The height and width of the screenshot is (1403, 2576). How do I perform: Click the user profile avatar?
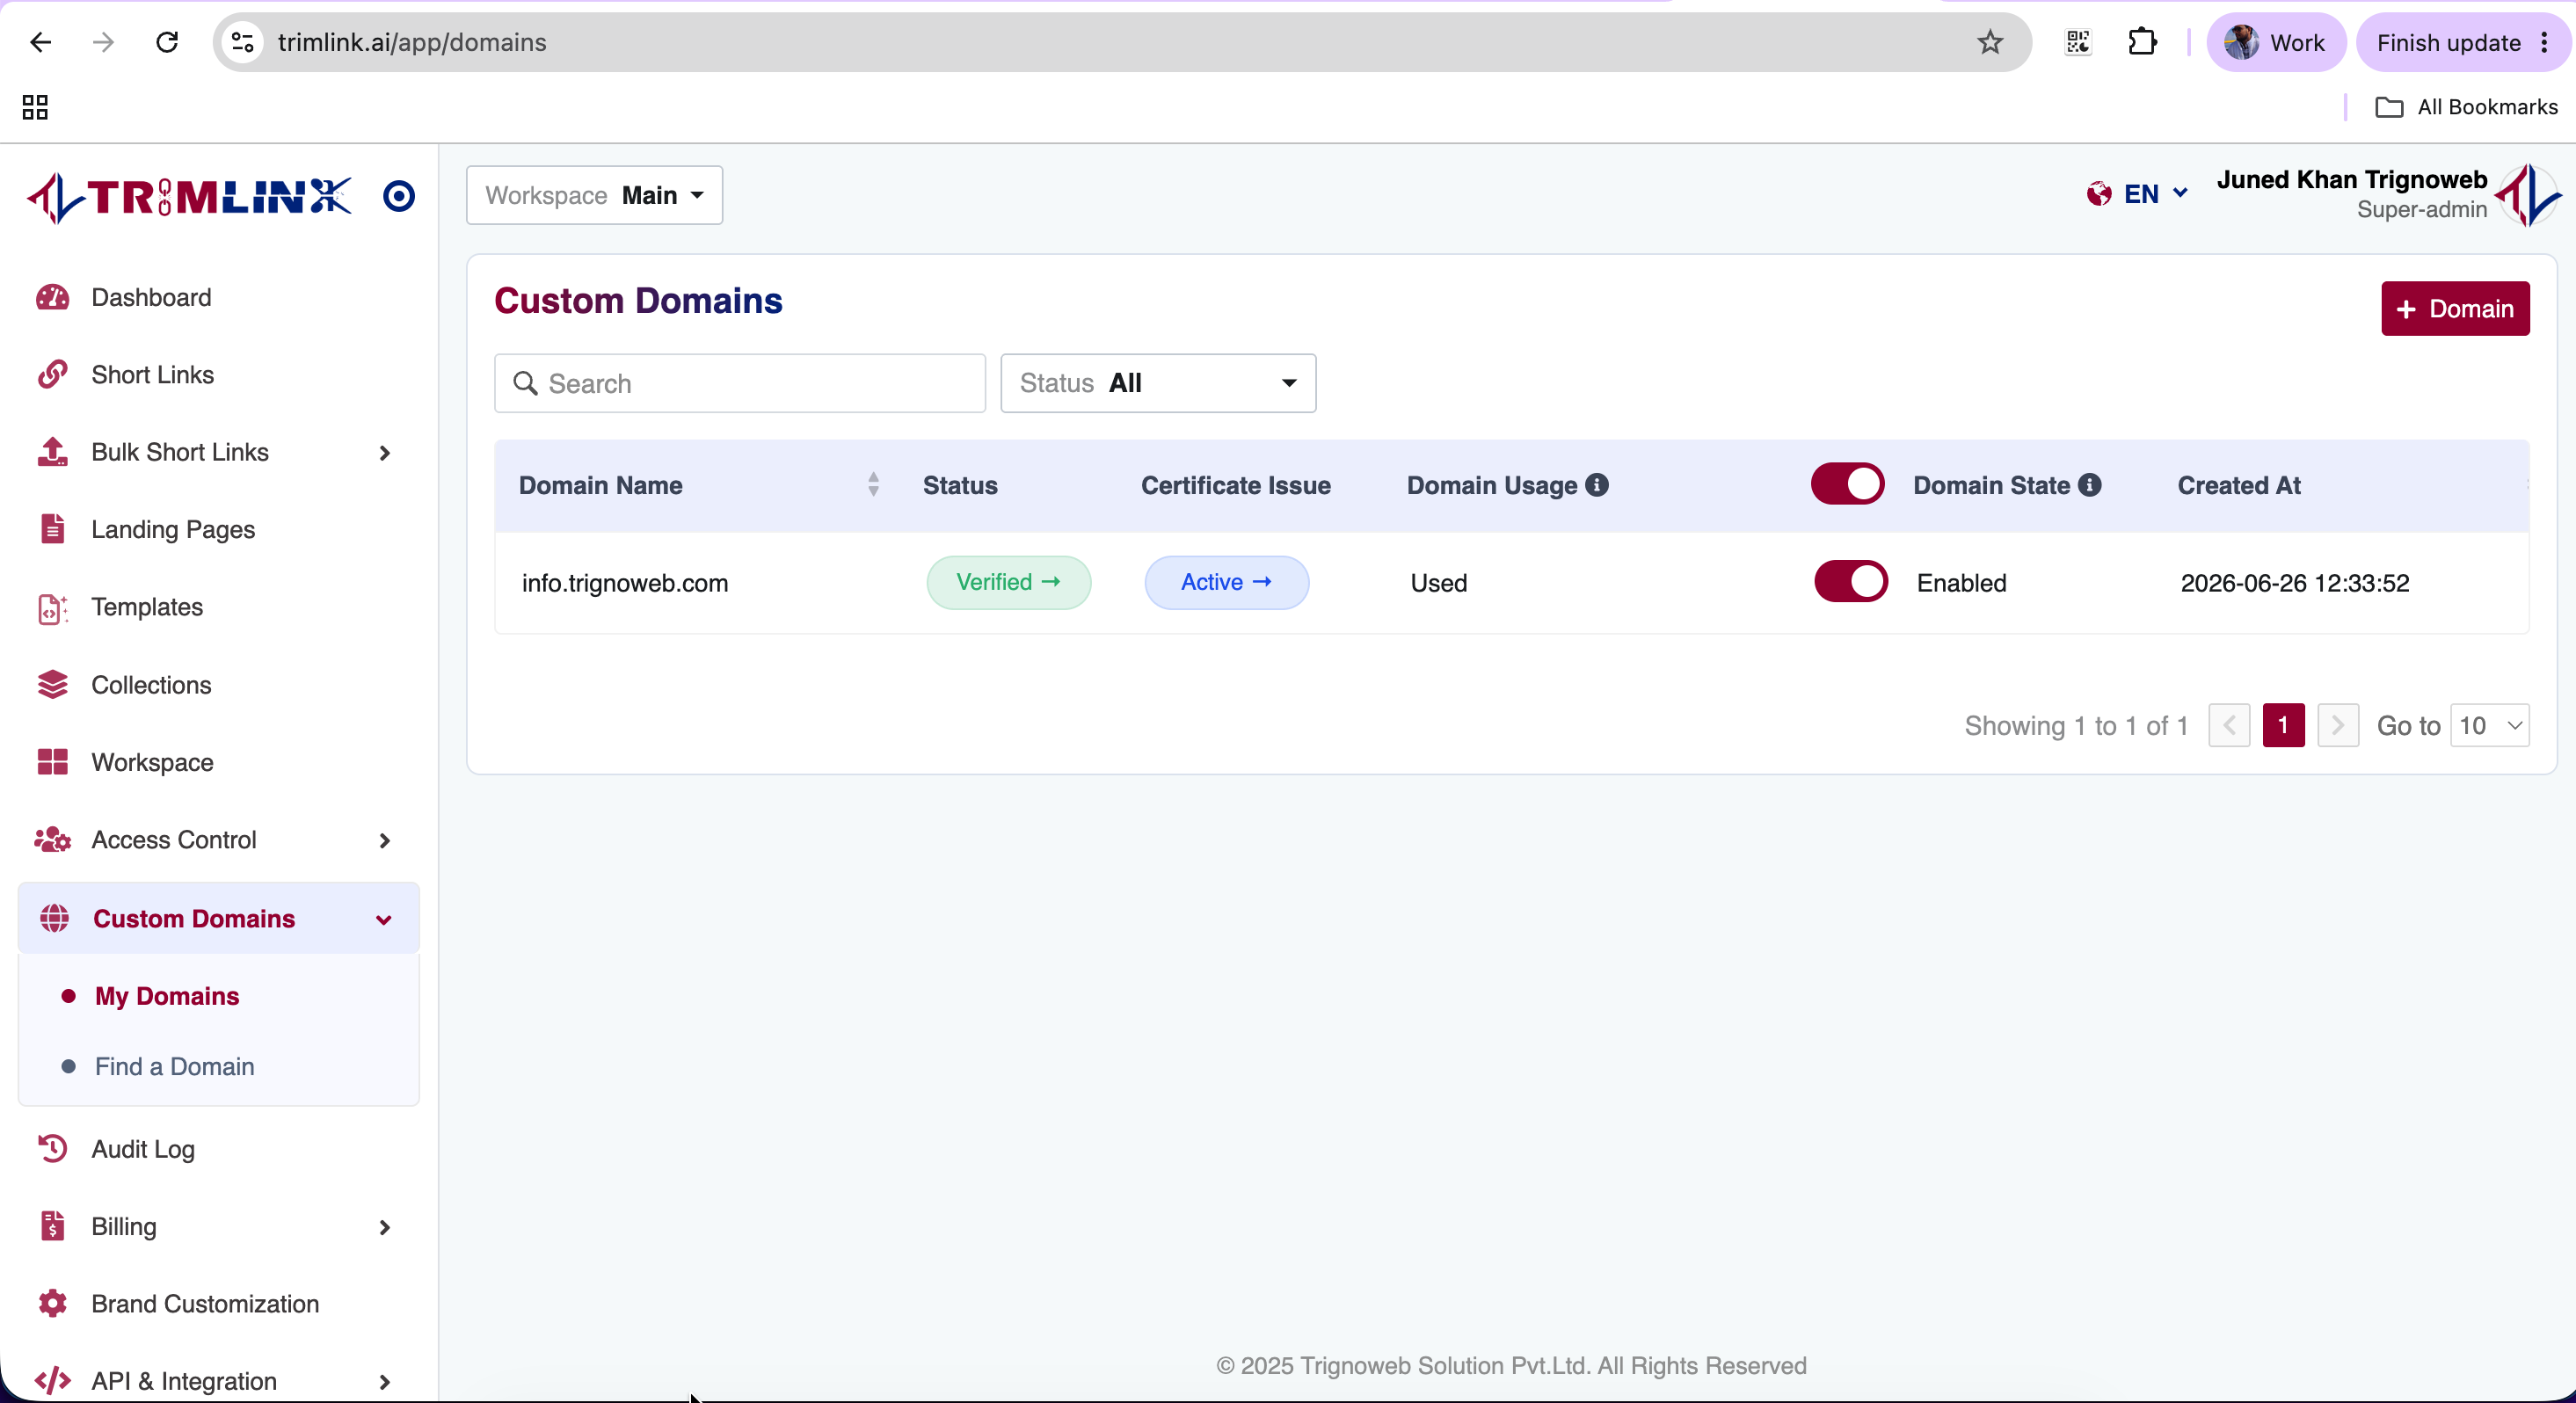pos(2528,194)
